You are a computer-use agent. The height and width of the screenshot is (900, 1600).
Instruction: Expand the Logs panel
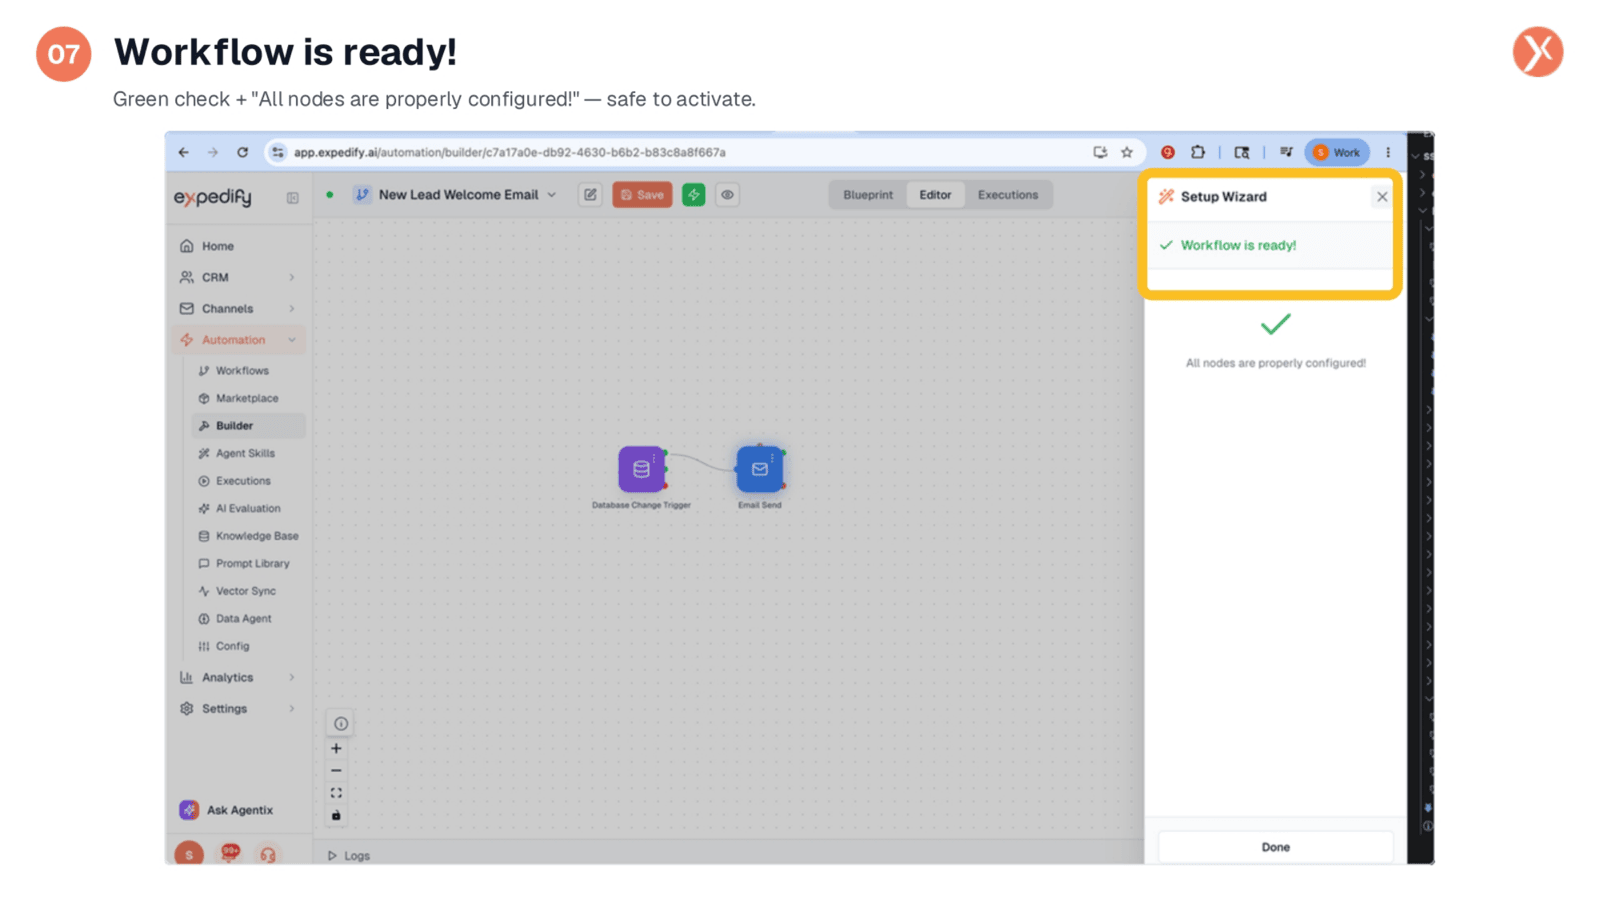(x=349, y=856)
